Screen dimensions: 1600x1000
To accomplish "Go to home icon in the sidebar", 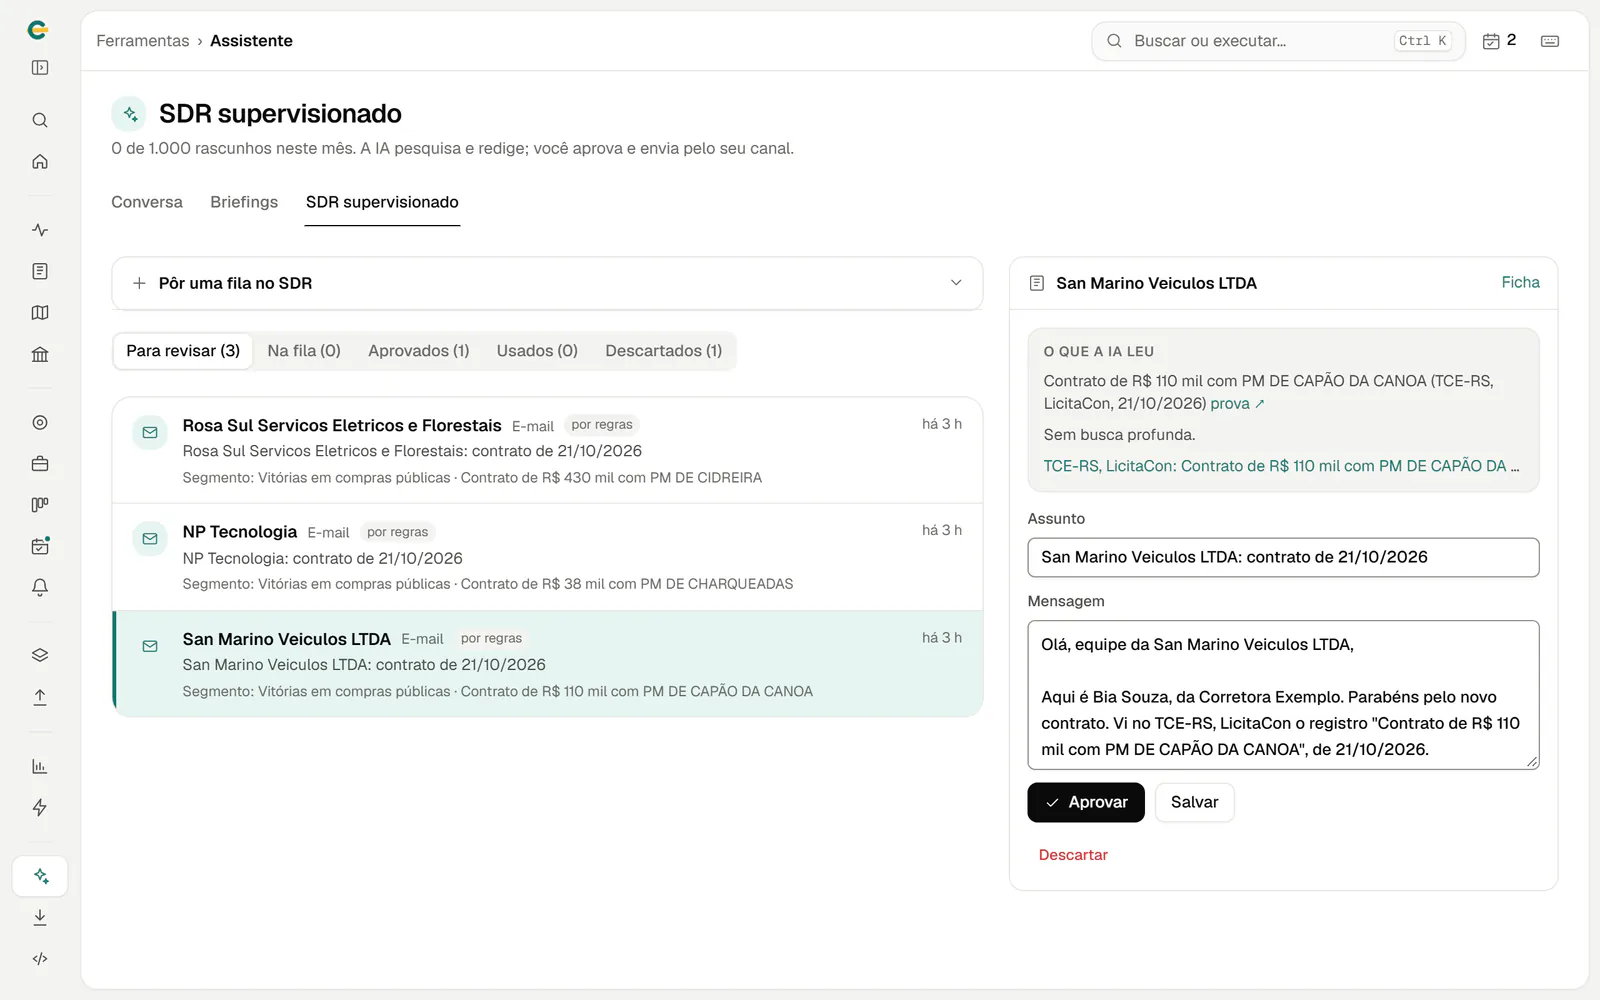I will pos(40,162).
